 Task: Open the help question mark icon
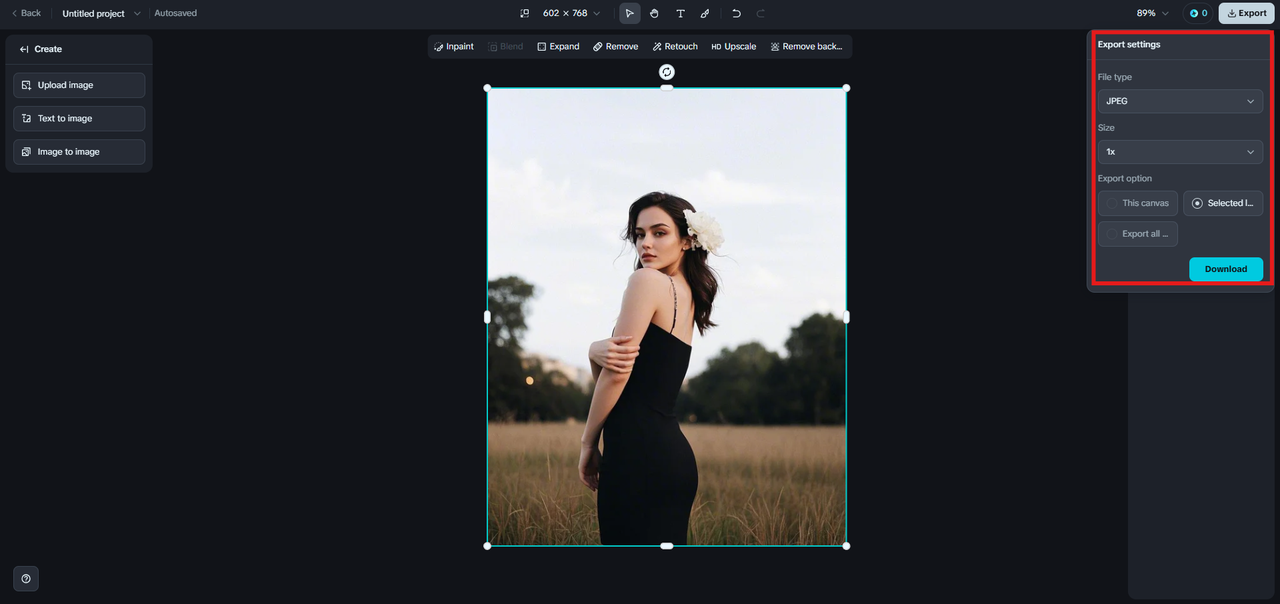pyautogui.click(x=26, y=578)
